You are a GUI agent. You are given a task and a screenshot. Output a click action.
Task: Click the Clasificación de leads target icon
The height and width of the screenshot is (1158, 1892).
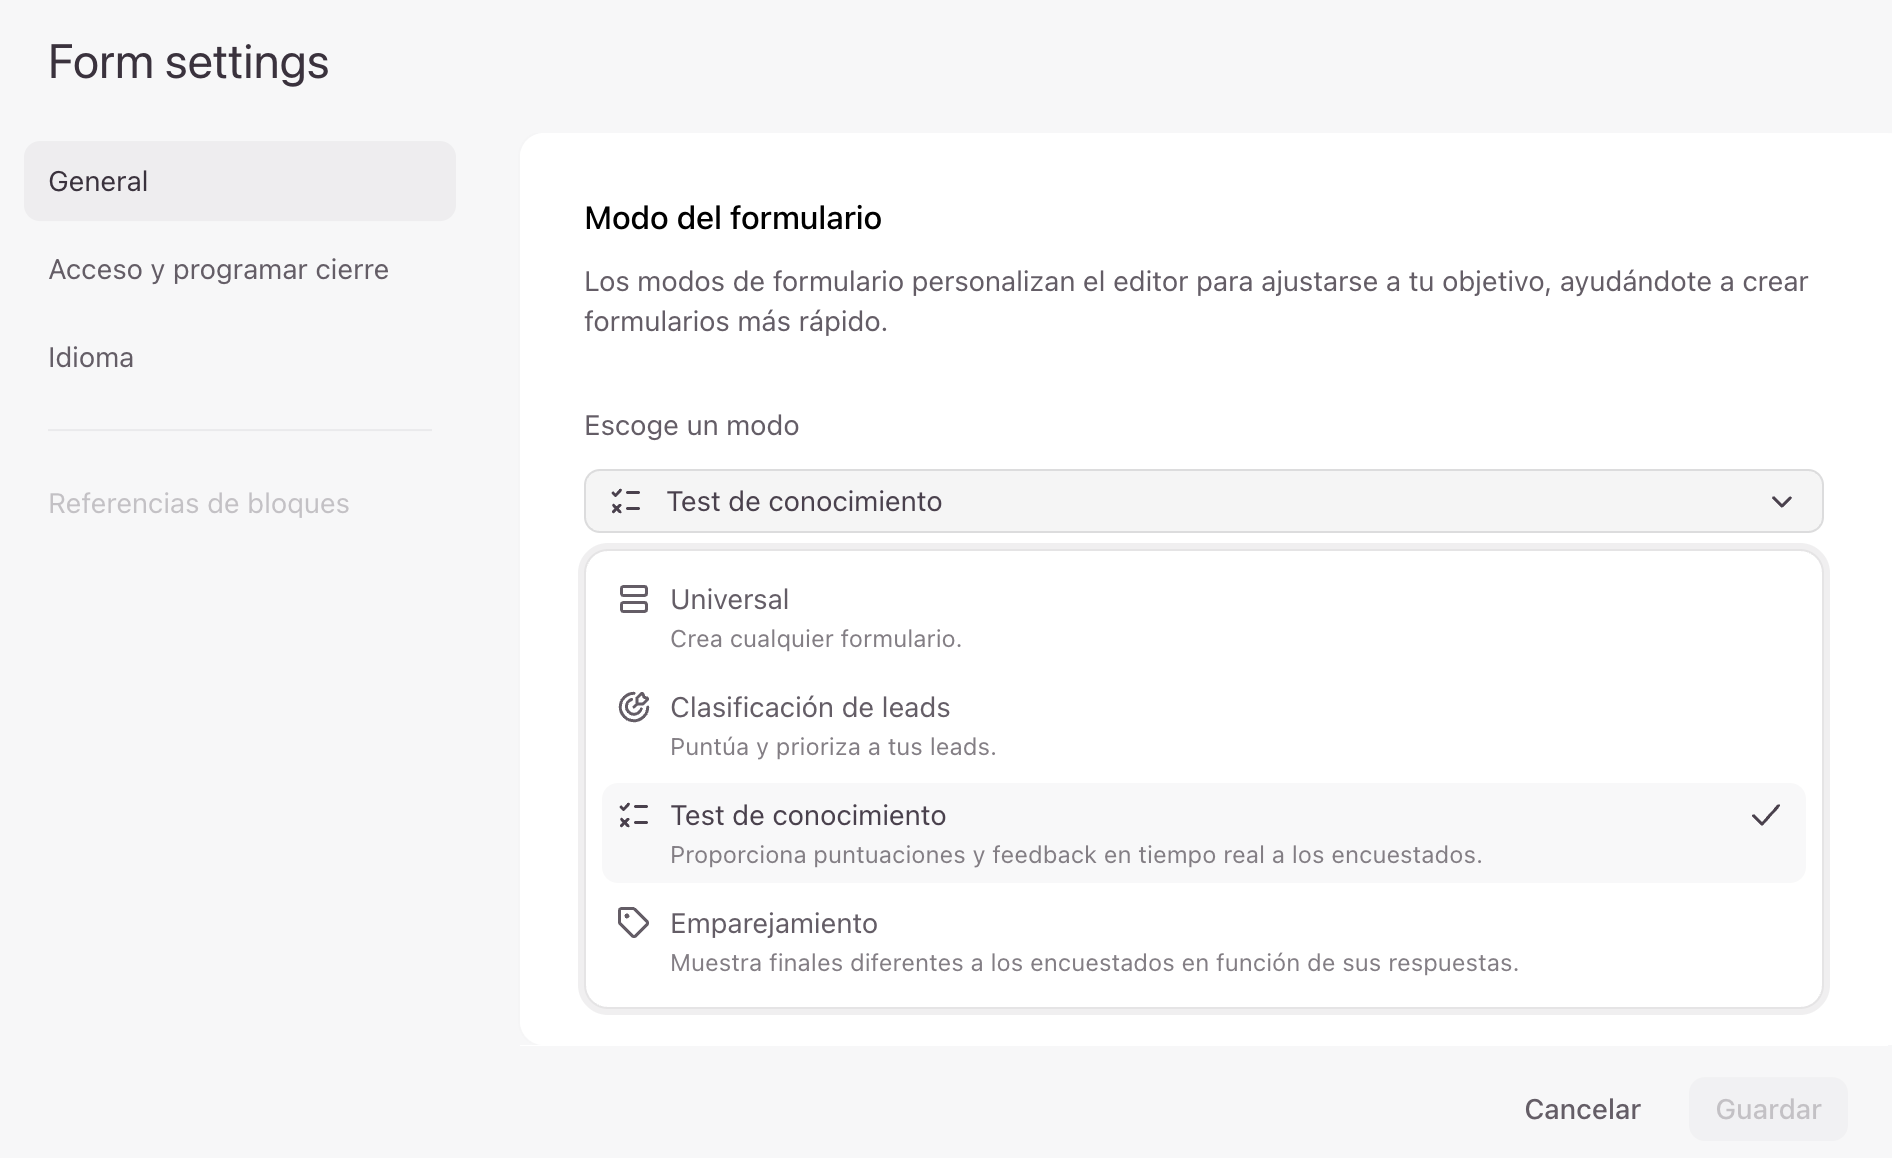[x=634, y=707]
